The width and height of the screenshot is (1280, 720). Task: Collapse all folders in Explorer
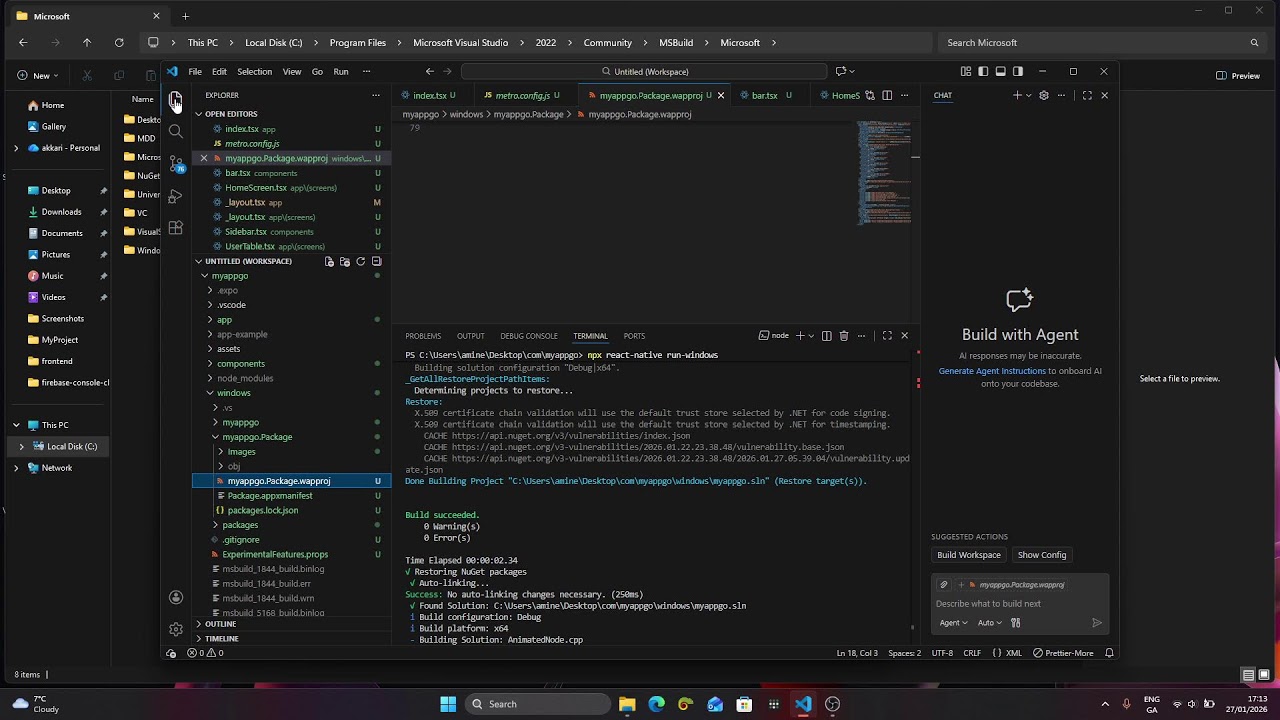(376, 261)
